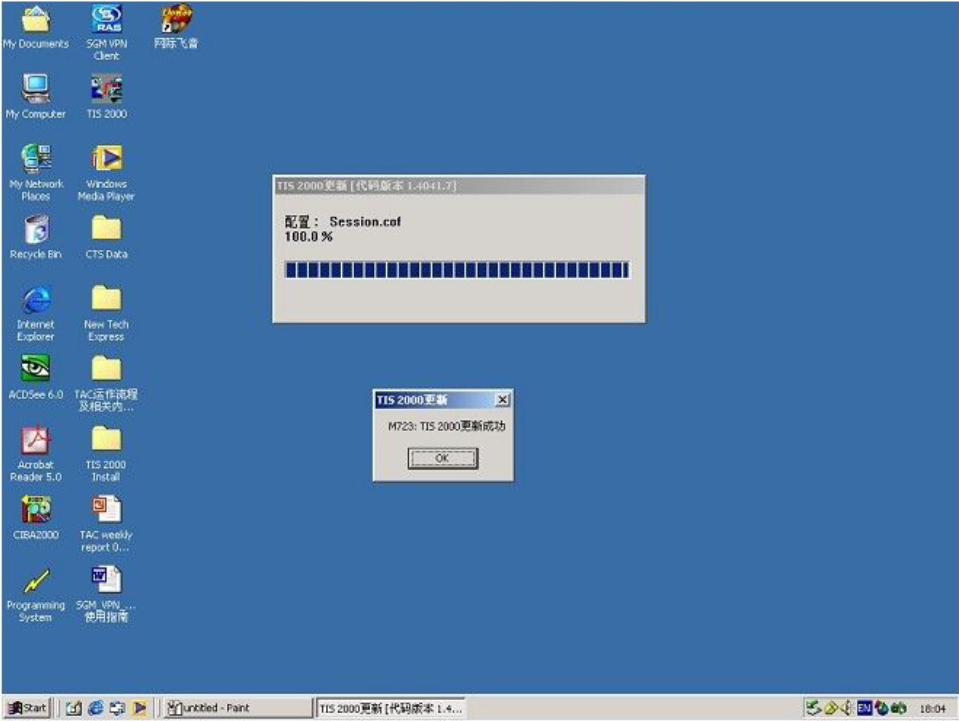
Task: Click the Session.cof progress bar
Action: point(457,270)
